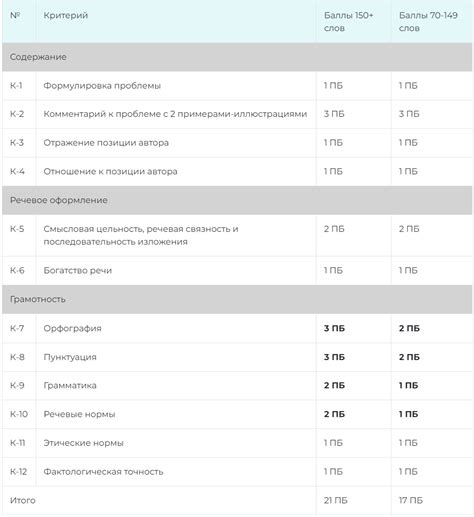
Task: Click the 21 ПБ total value
Action: pos(335,500)
